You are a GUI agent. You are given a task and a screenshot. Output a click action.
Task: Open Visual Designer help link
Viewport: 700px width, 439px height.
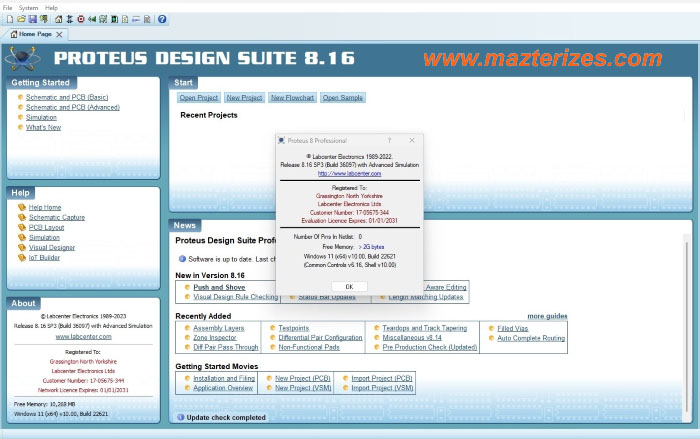[52, 247]
